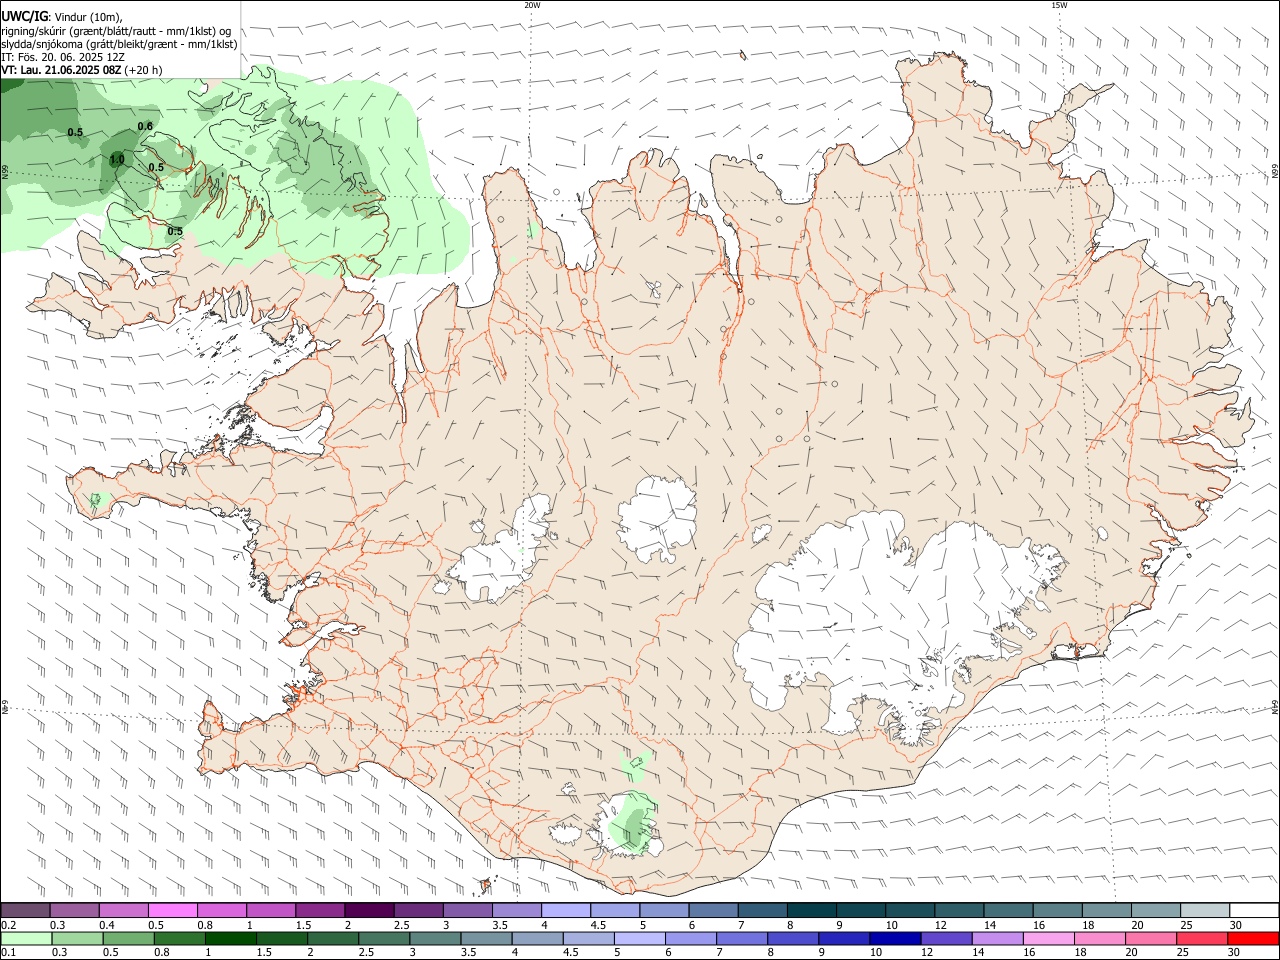Image resolution: width=1280 pixels, height=960 pixels.
Task: Click the dark teal swatch labeled 8 in upper legend
Action: 810,910
